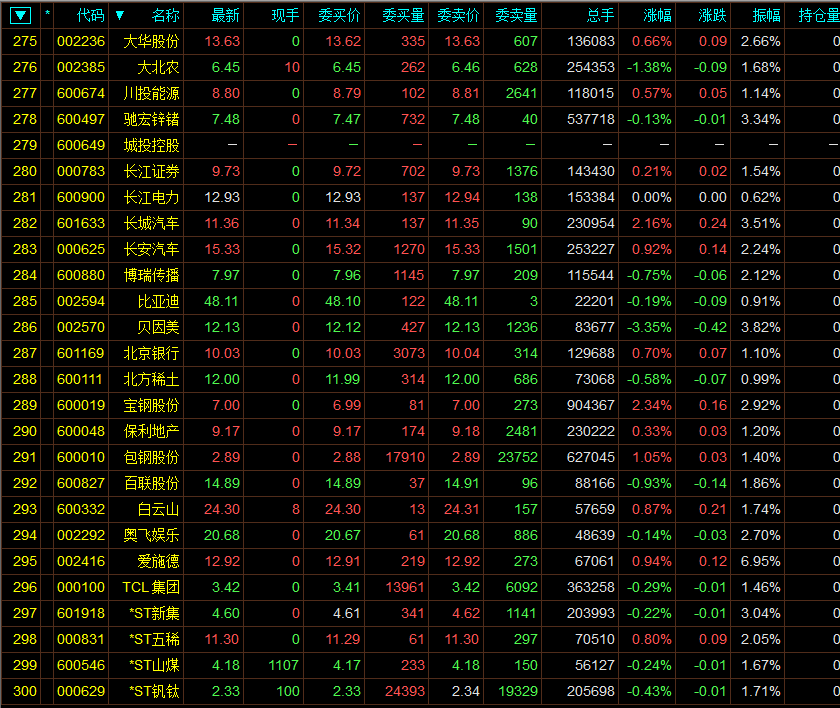Select 长安汽车 stock name

(x=151, y=250)
